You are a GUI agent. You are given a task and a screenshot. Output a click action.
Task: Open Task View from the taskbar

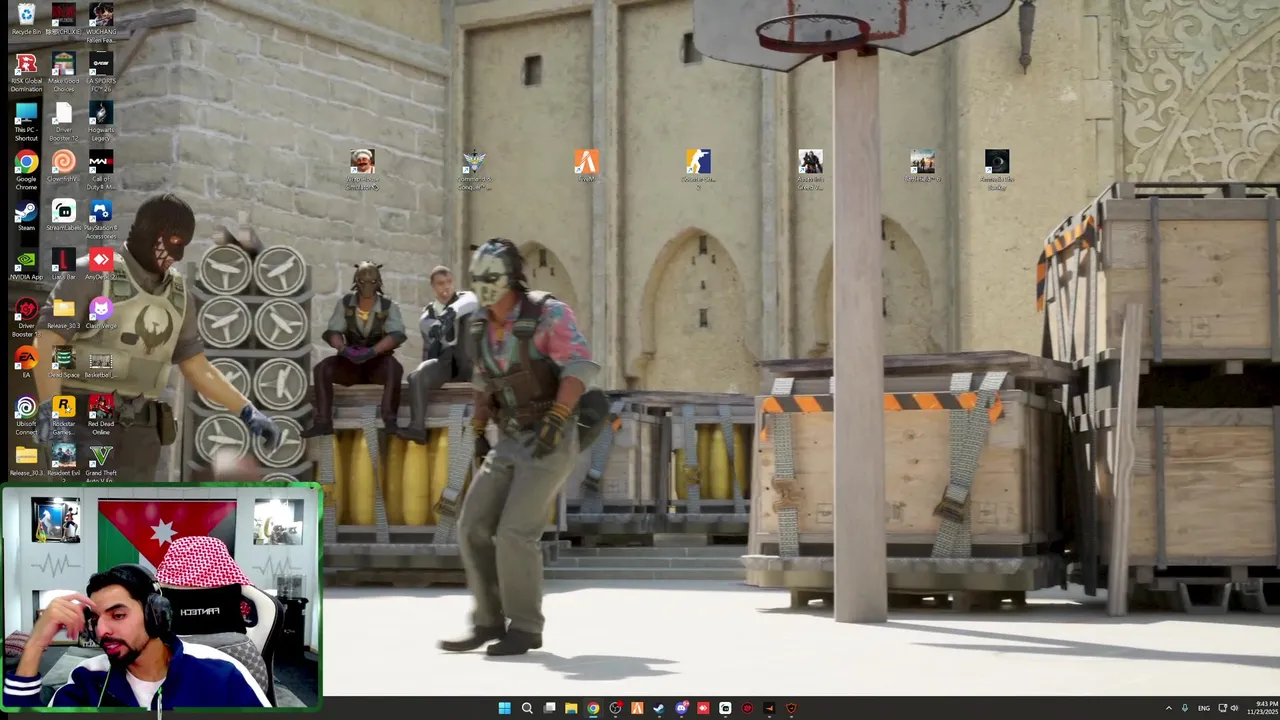coord(549,708)
